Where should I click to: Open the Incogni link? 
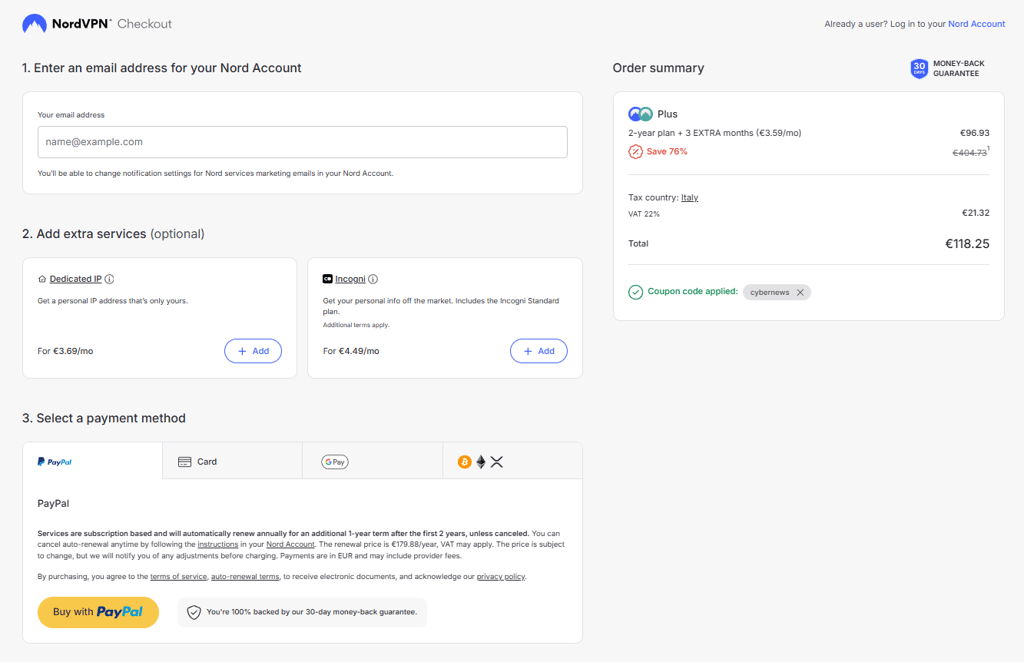click(350, 279)
